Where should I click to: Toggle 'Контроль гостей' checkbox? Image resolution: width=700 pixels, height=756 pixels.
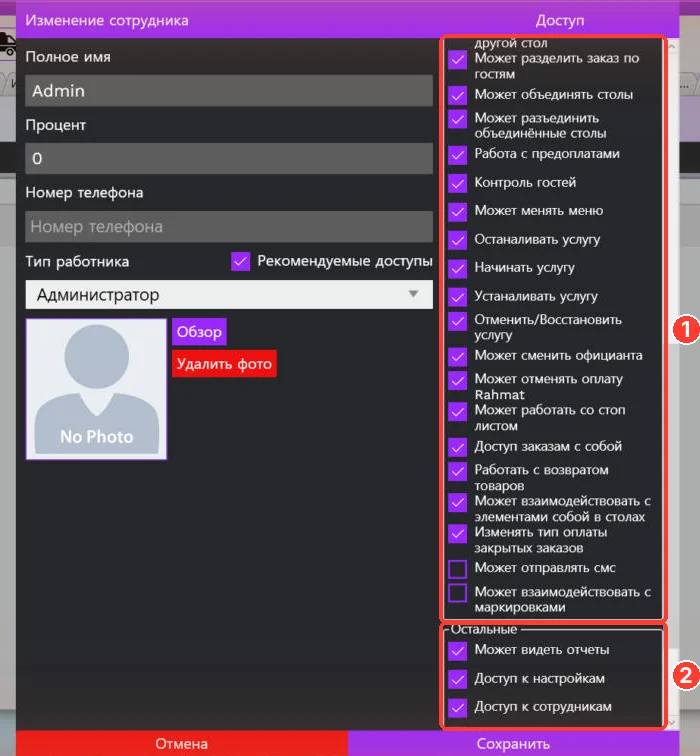tap(457, 183)
